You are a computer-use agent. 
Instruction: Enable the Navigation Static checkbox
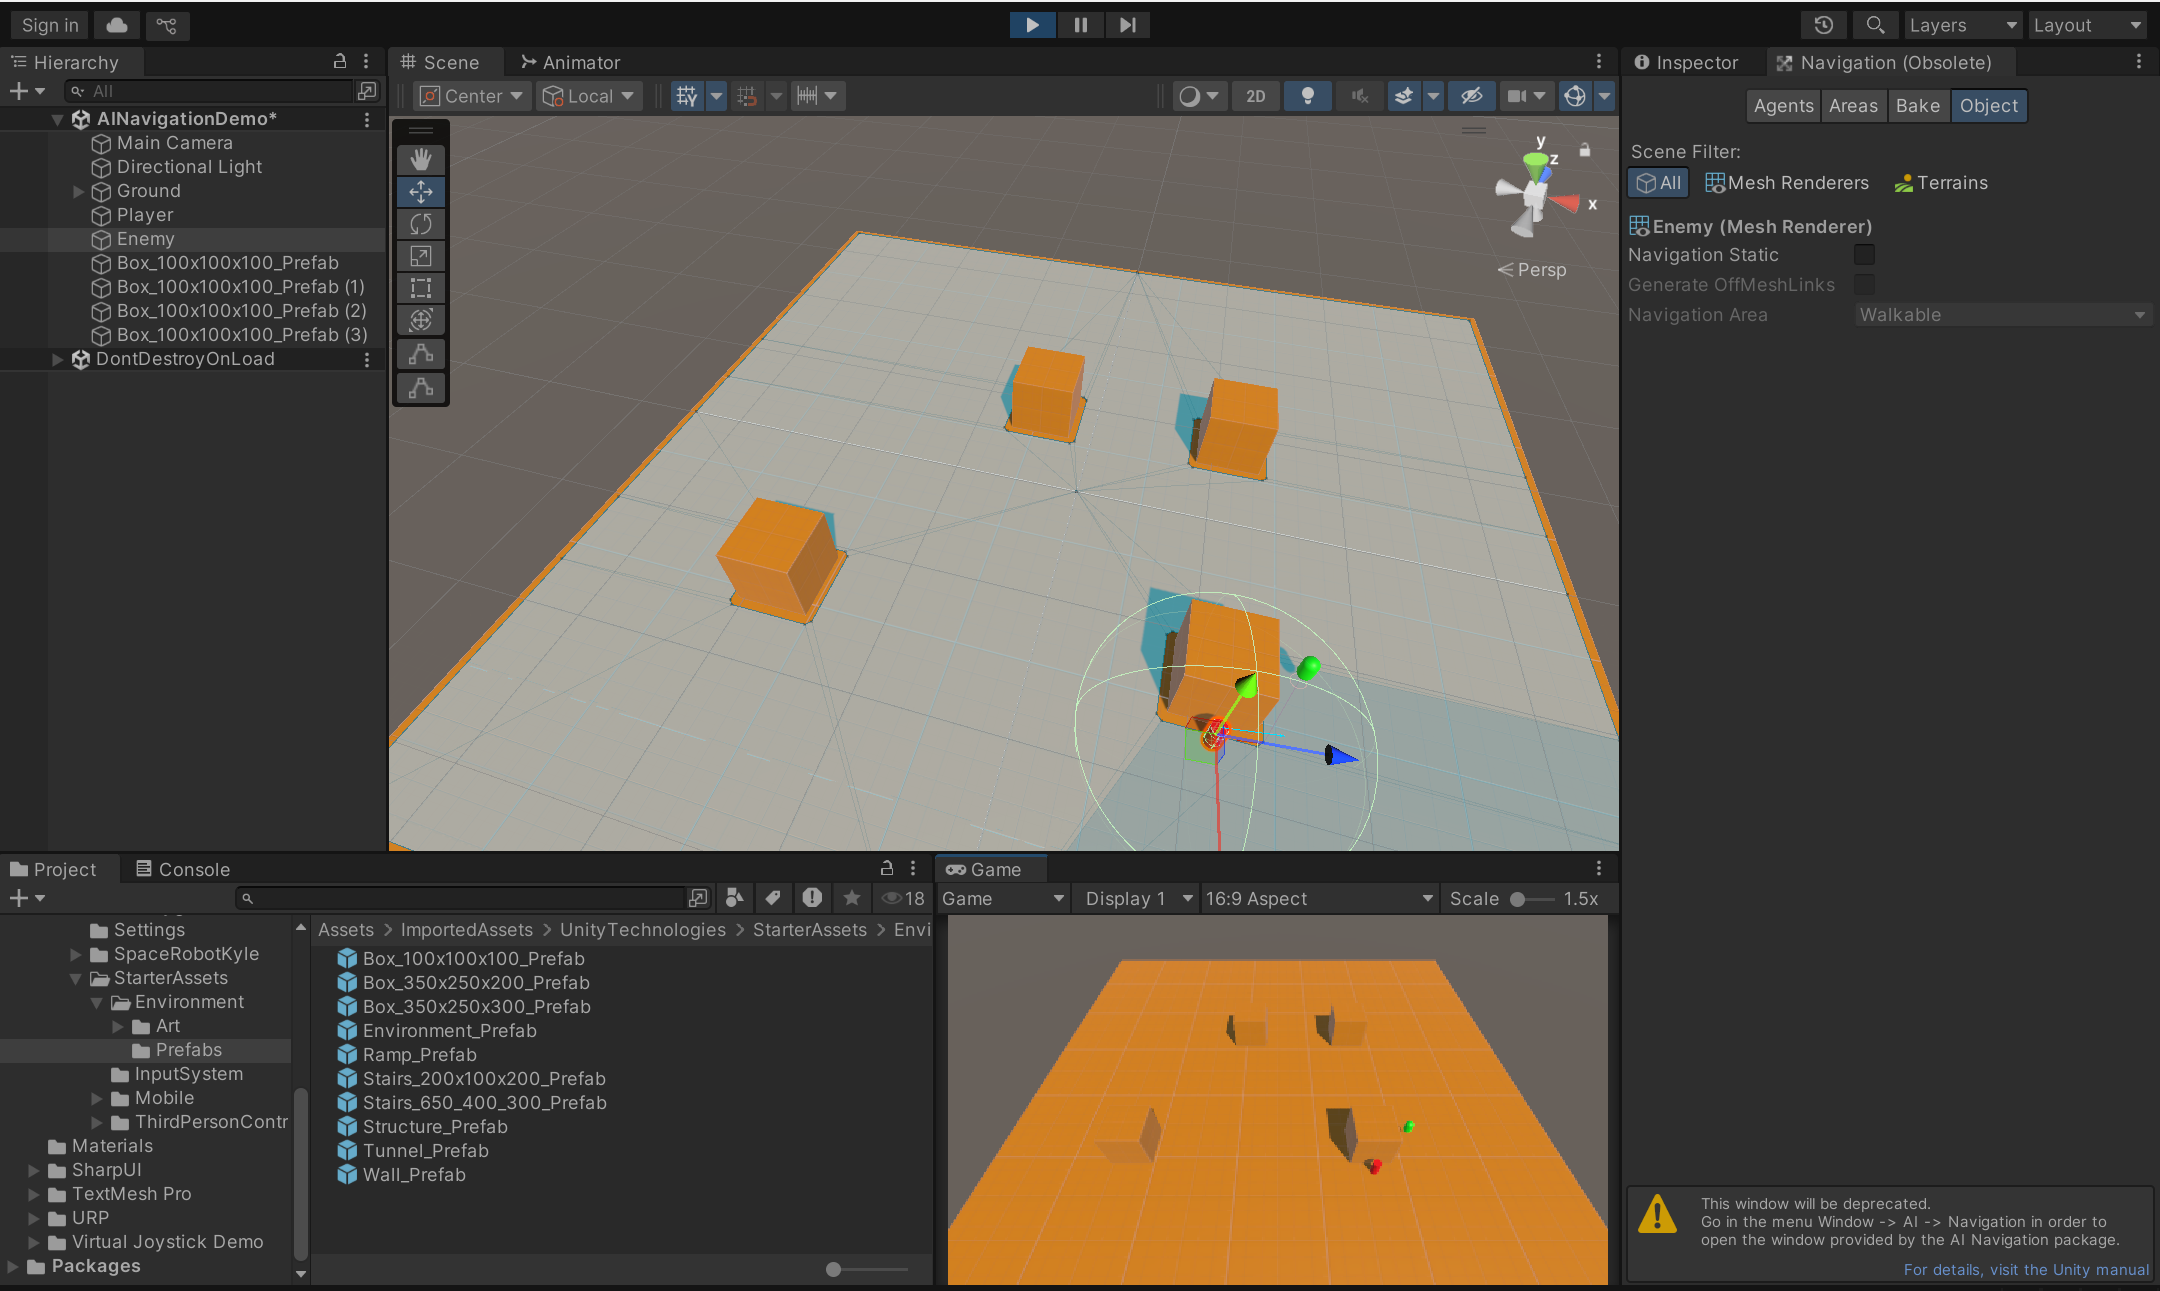point(1864,255)
